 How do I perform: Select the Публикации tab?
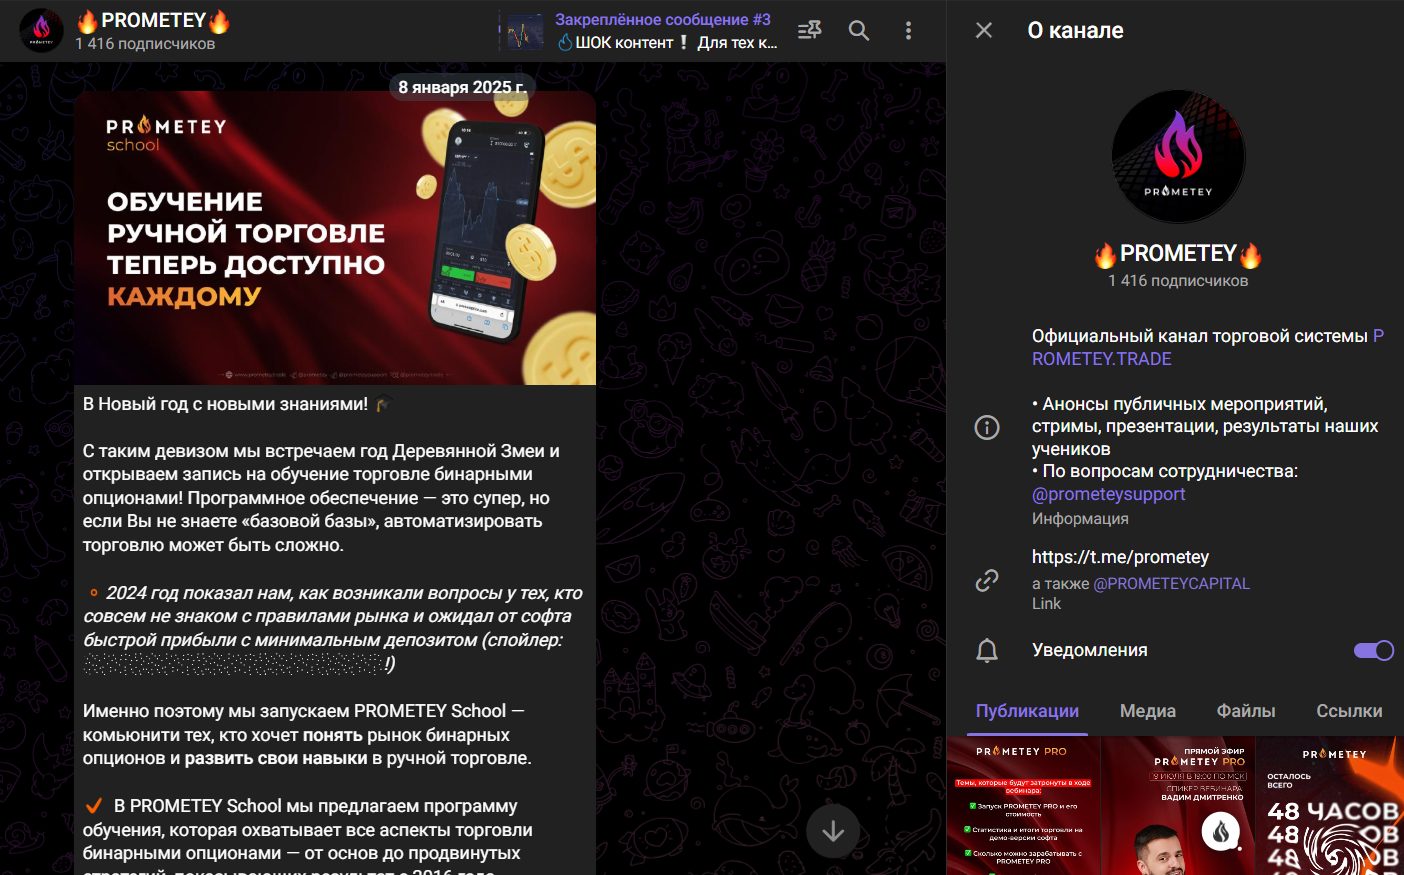(1027, 711)
